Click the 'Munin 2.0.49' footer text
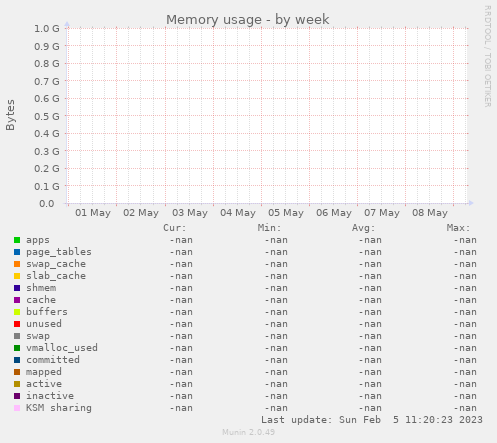The height and width of the screenshot is (443, 497). pos(249,432)
